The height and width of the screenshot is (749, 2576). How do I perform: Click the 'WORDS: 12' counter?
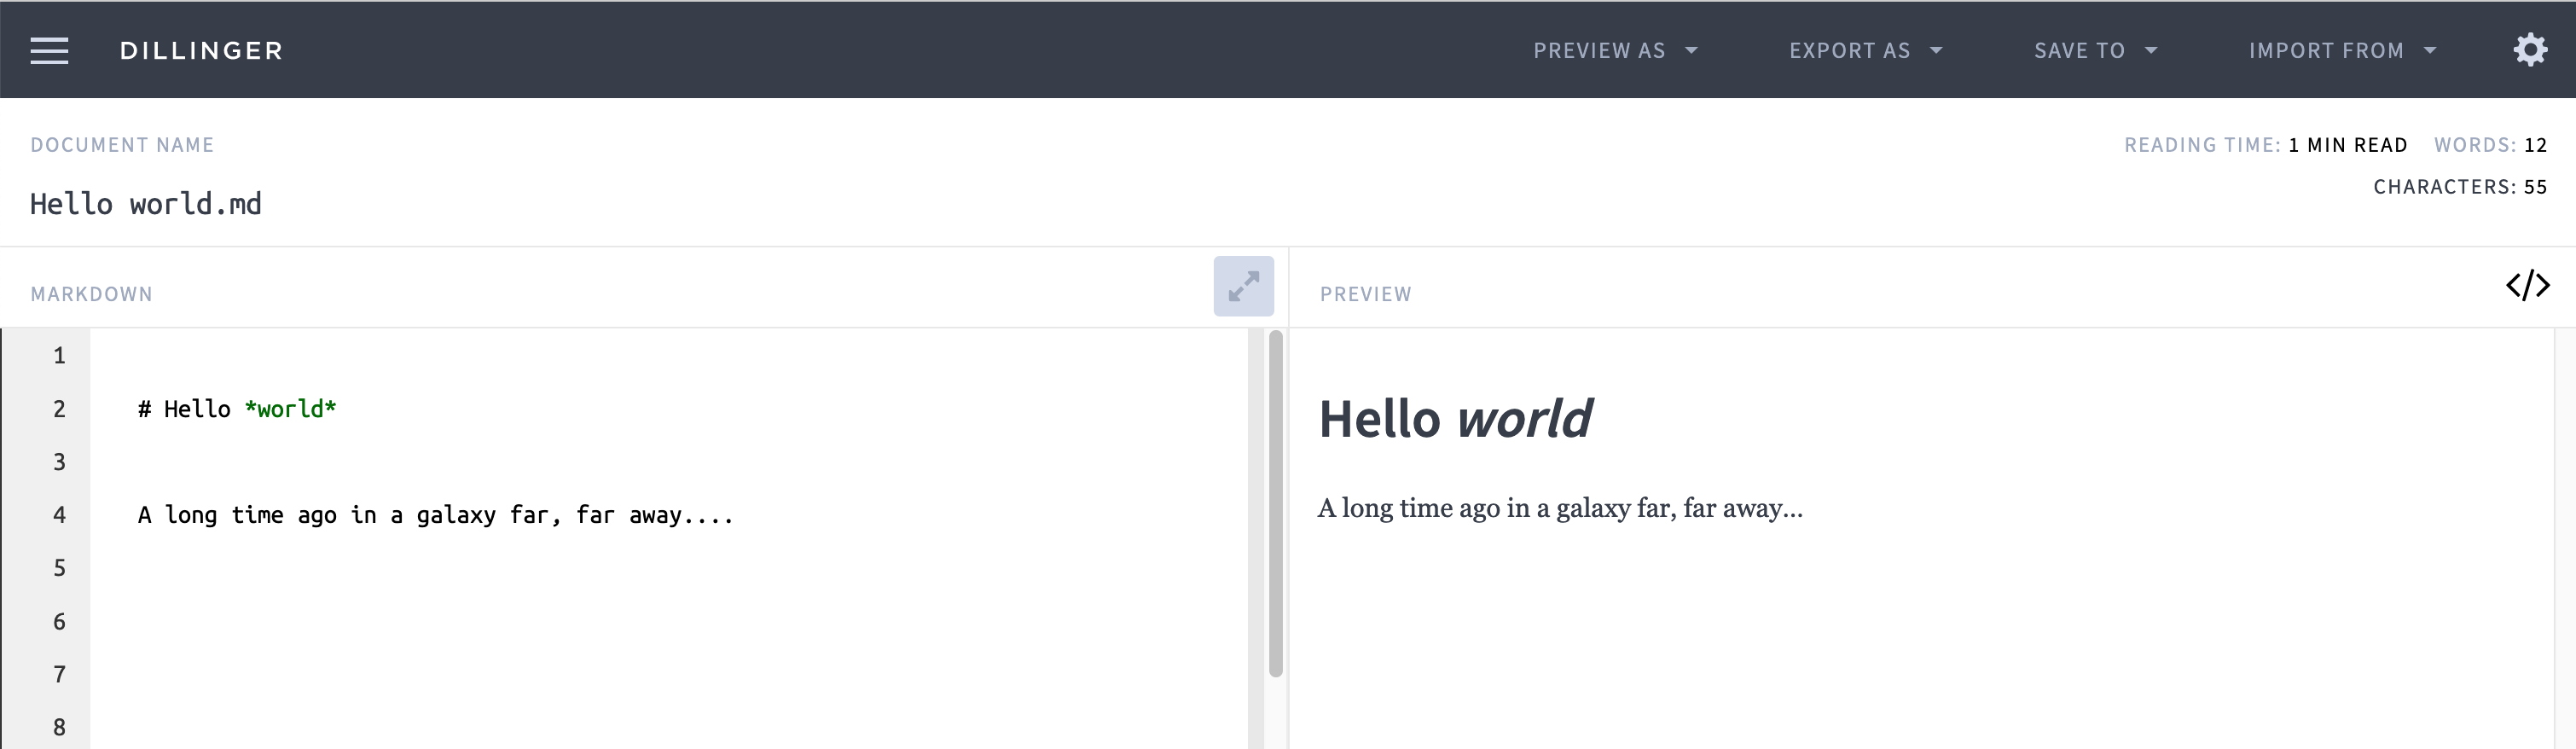point(2490,145)
